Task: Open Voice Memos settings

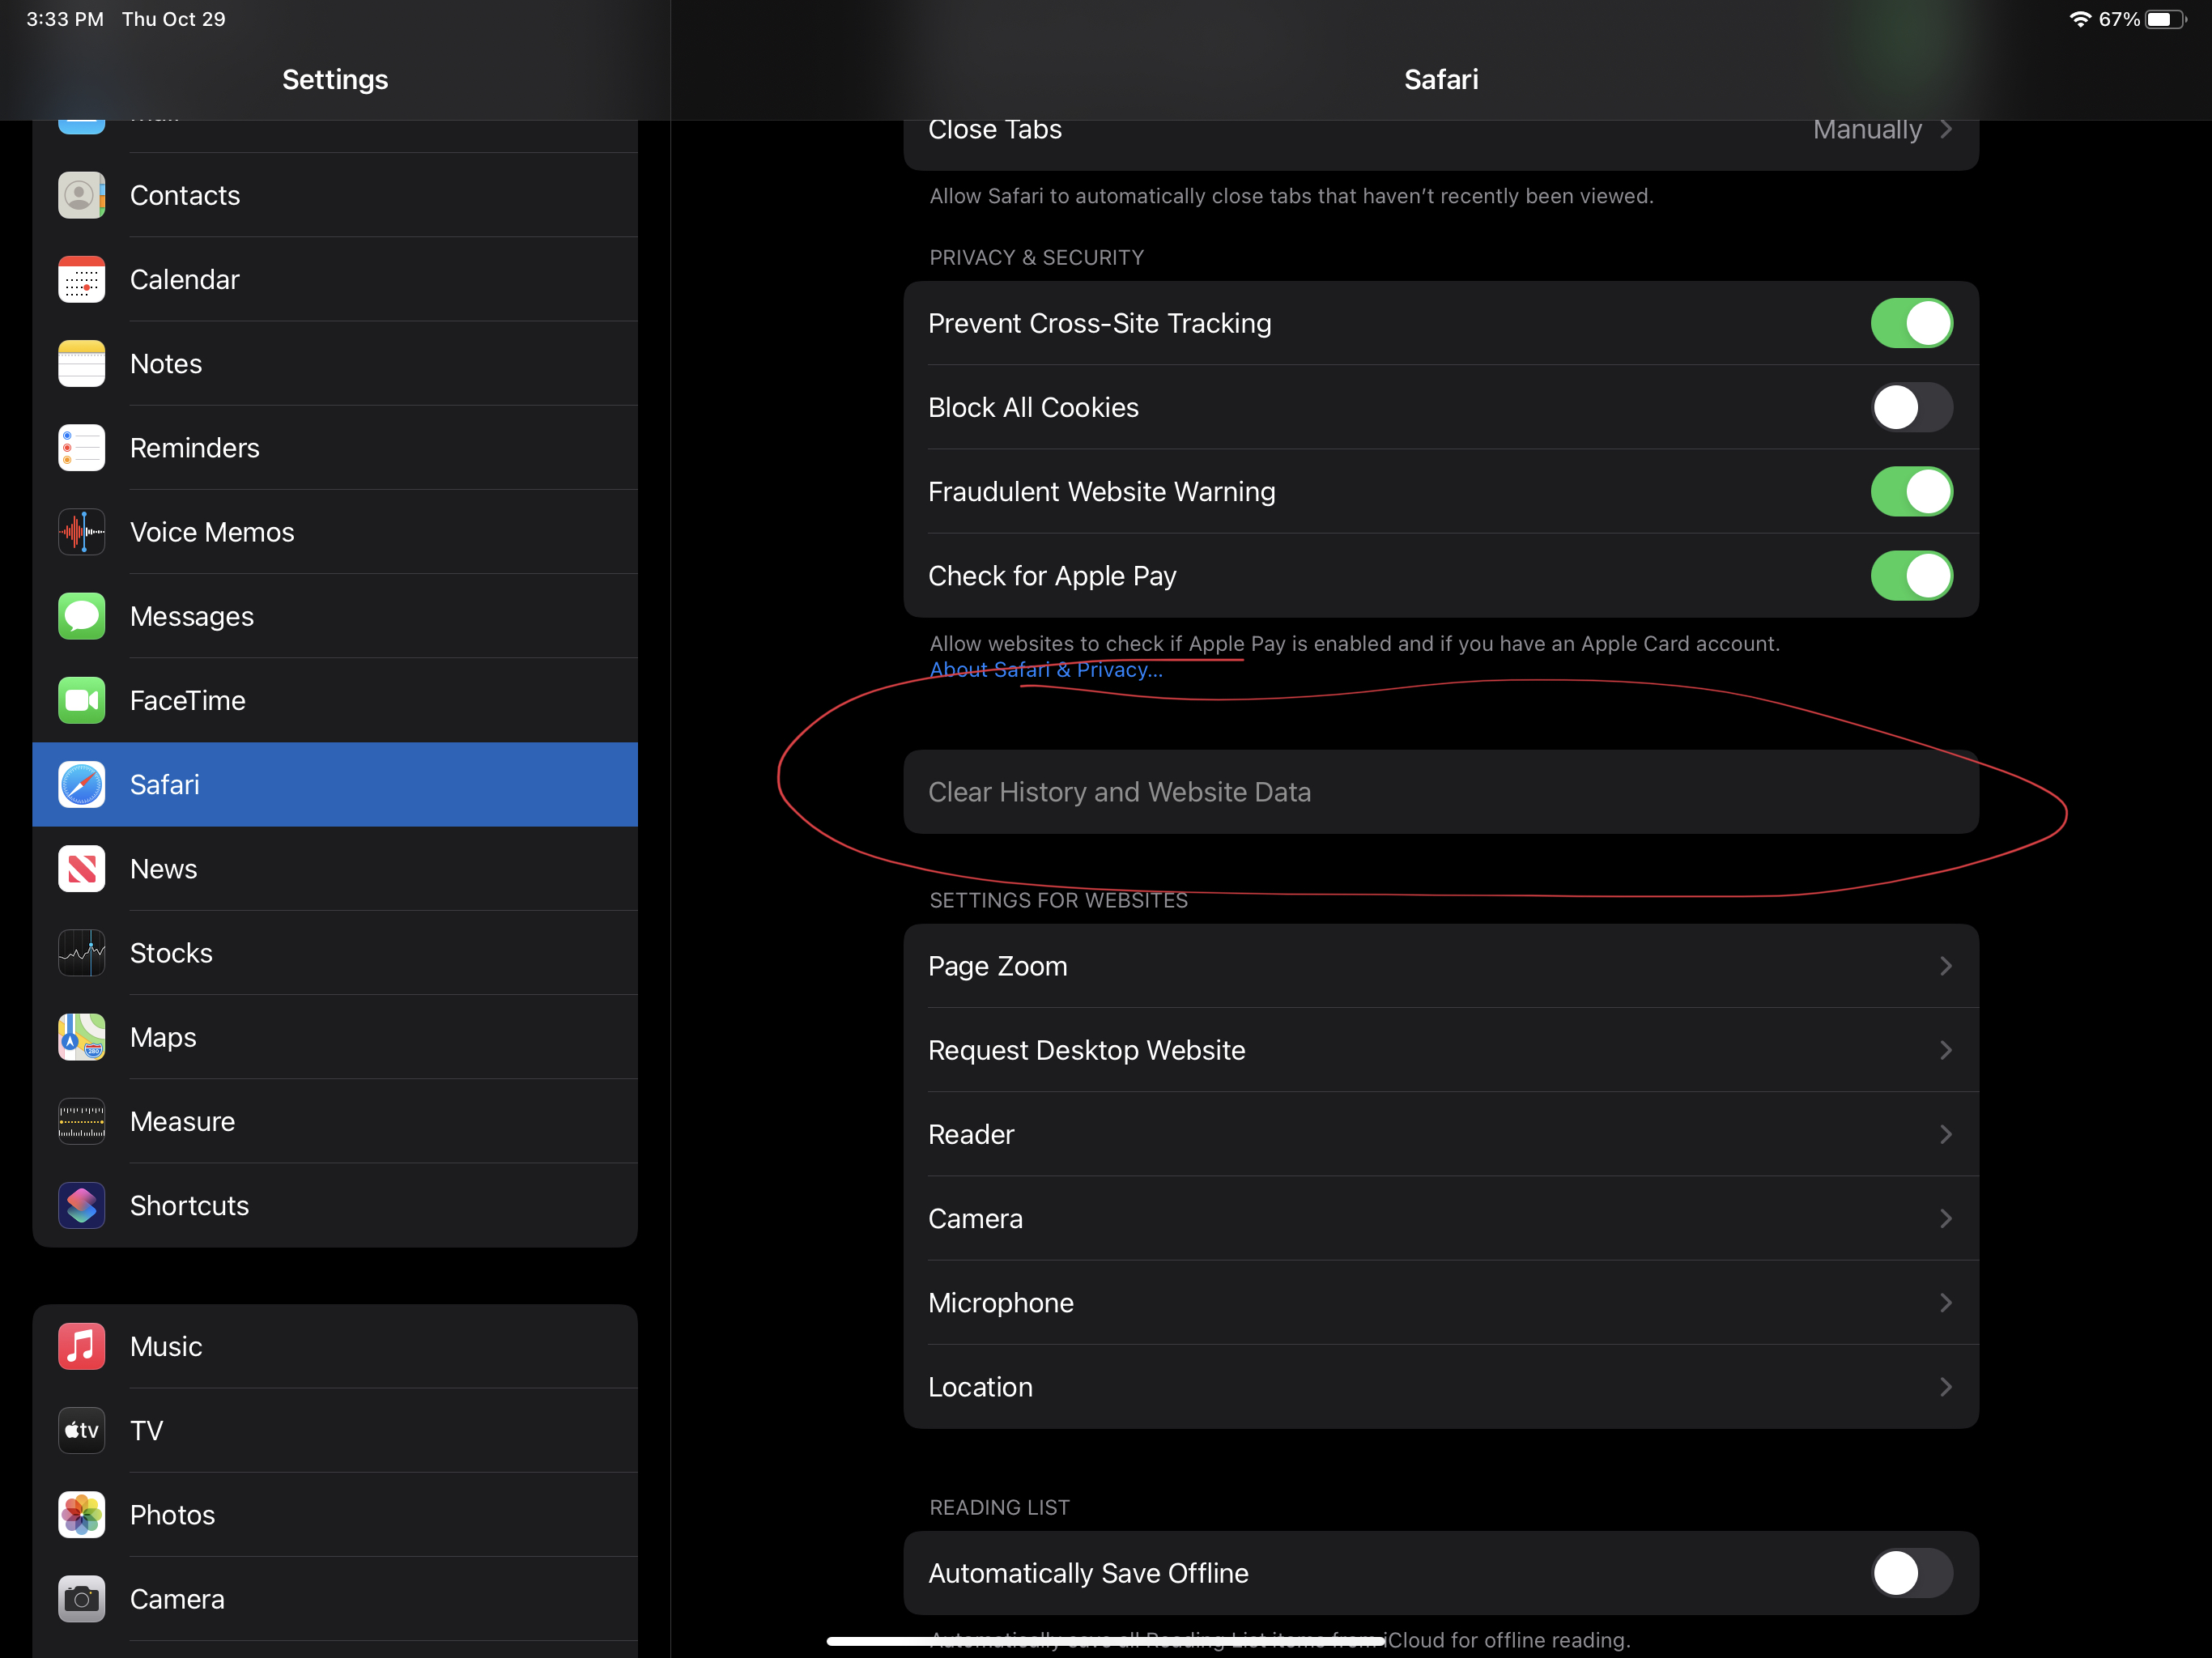Action: tap(335, 532)
